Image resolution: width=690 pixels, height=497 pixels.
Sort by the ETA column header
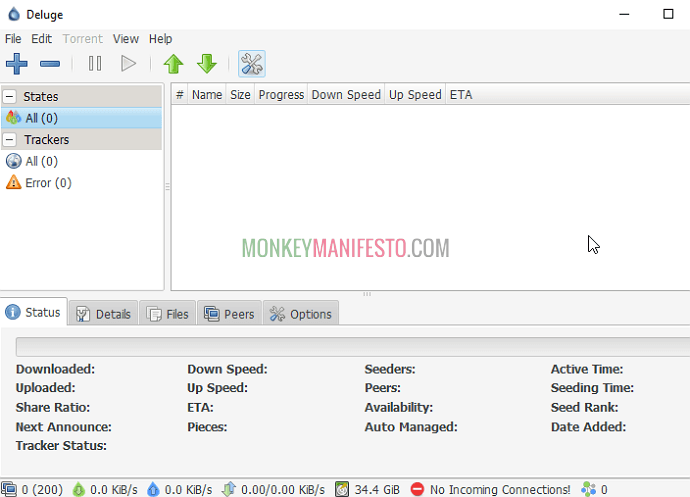461,95
